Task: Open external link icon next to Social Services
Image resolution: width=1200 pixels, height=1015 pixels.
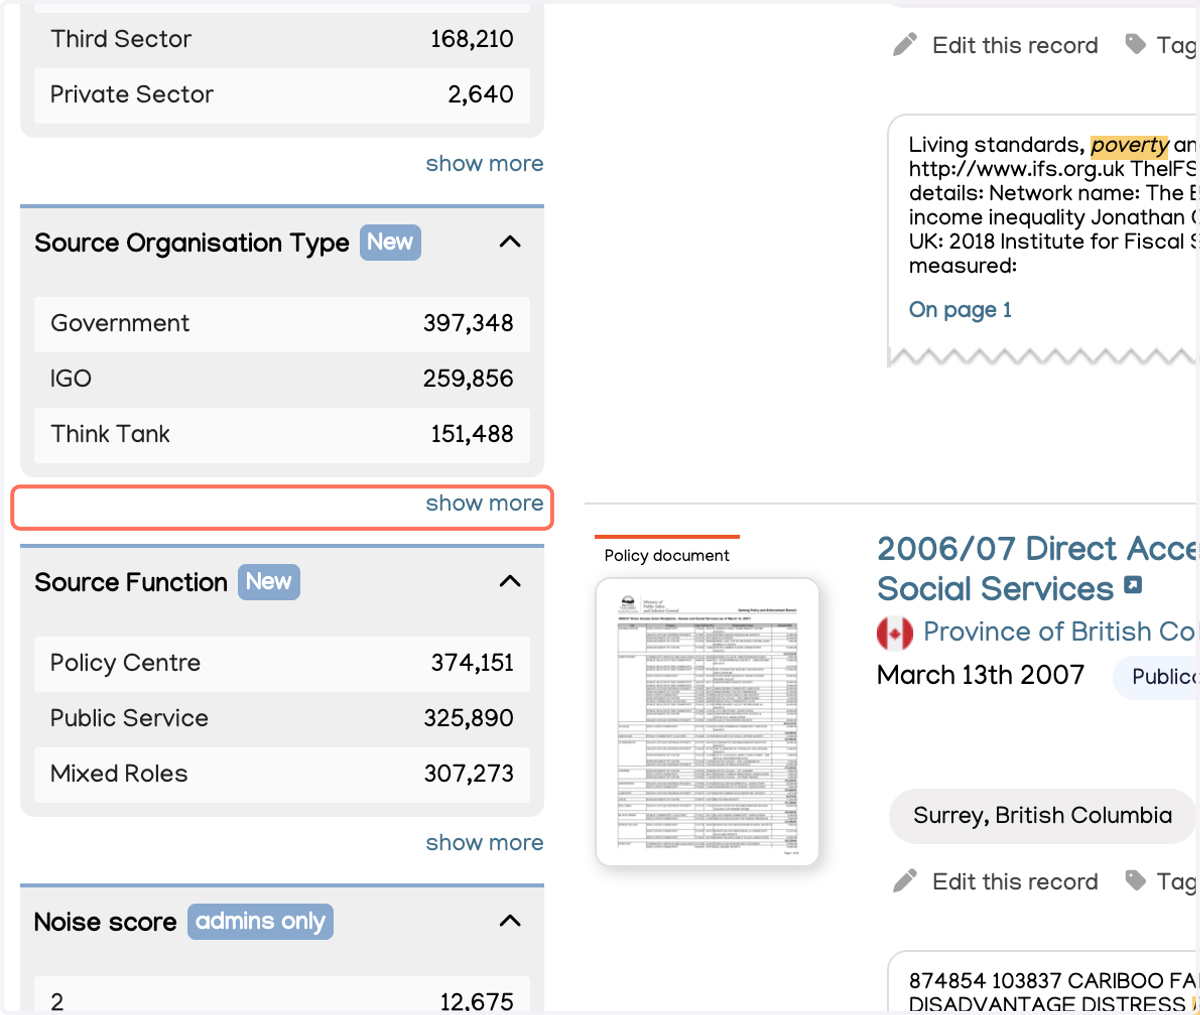Action: [1133, 585]
